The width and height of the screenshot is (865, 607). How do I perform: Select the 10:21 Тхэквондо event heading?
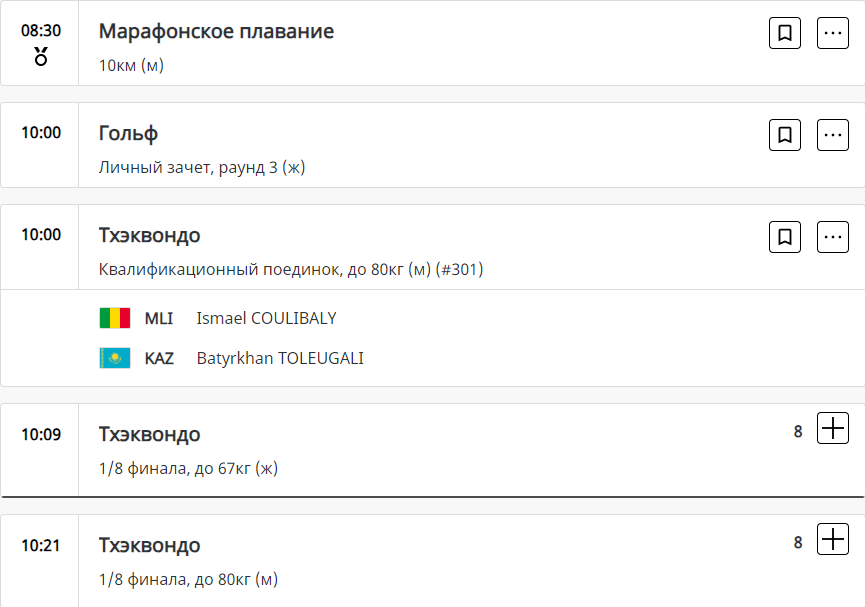point(149,546)
